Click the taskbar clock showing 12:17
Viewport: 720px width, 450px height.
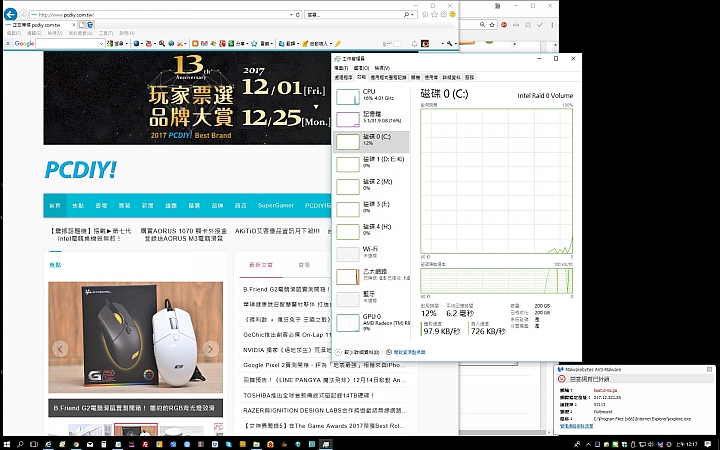[x=687, y=444]
